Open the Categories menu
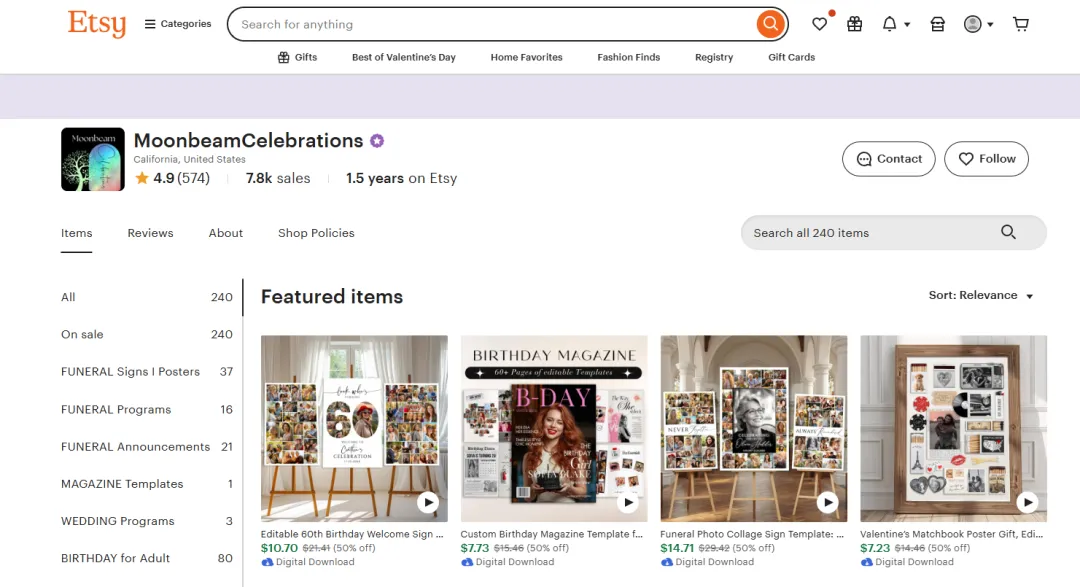Image resolution: width=1080 pixels, height=587 pixels. tap(178, 24)
